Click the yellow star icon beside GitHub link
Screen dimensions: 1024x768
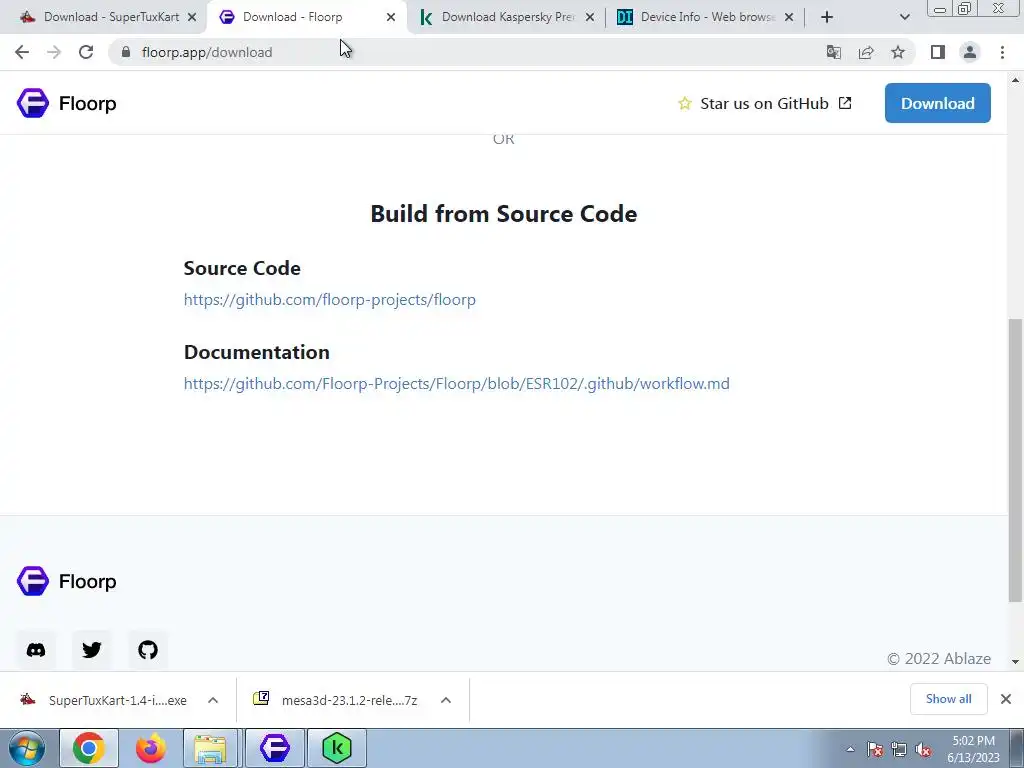pyautogui.click(x=684, y=103)
